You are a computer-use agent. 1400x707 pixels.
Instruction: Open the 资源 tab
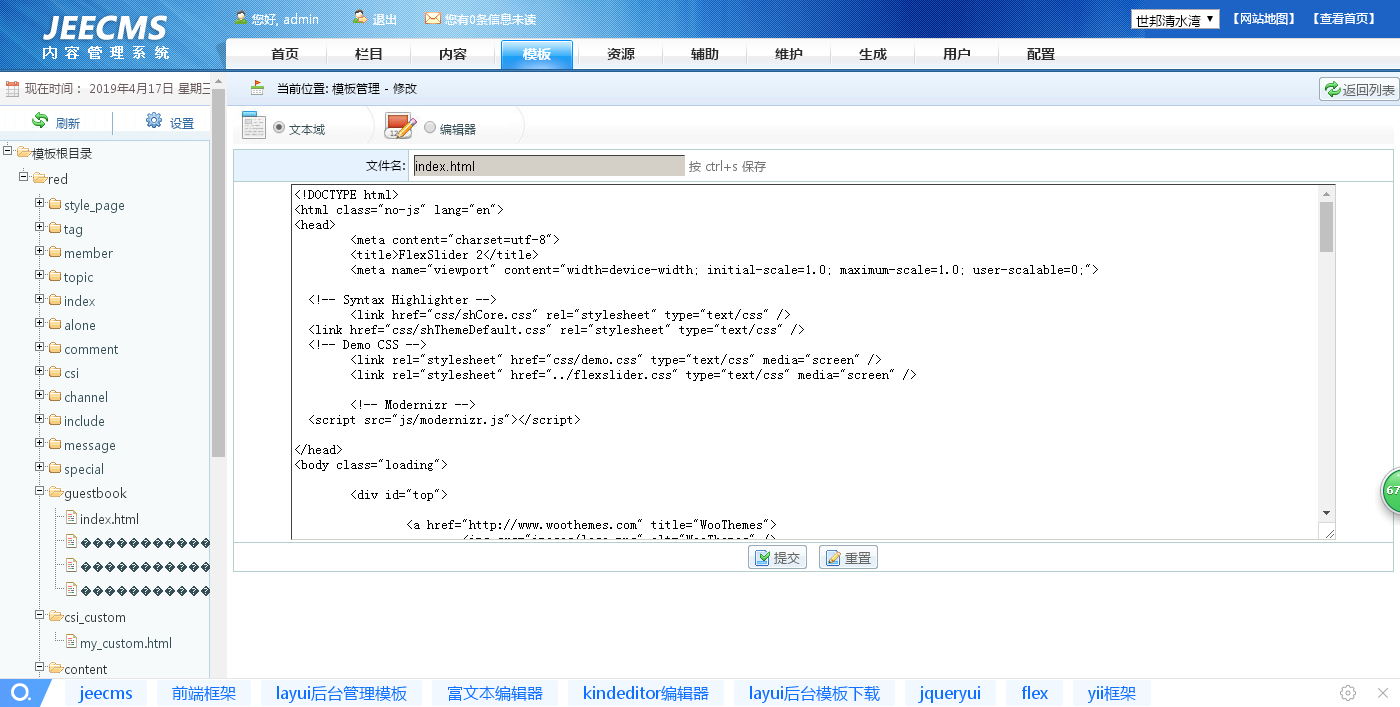(x=621, y=54)
